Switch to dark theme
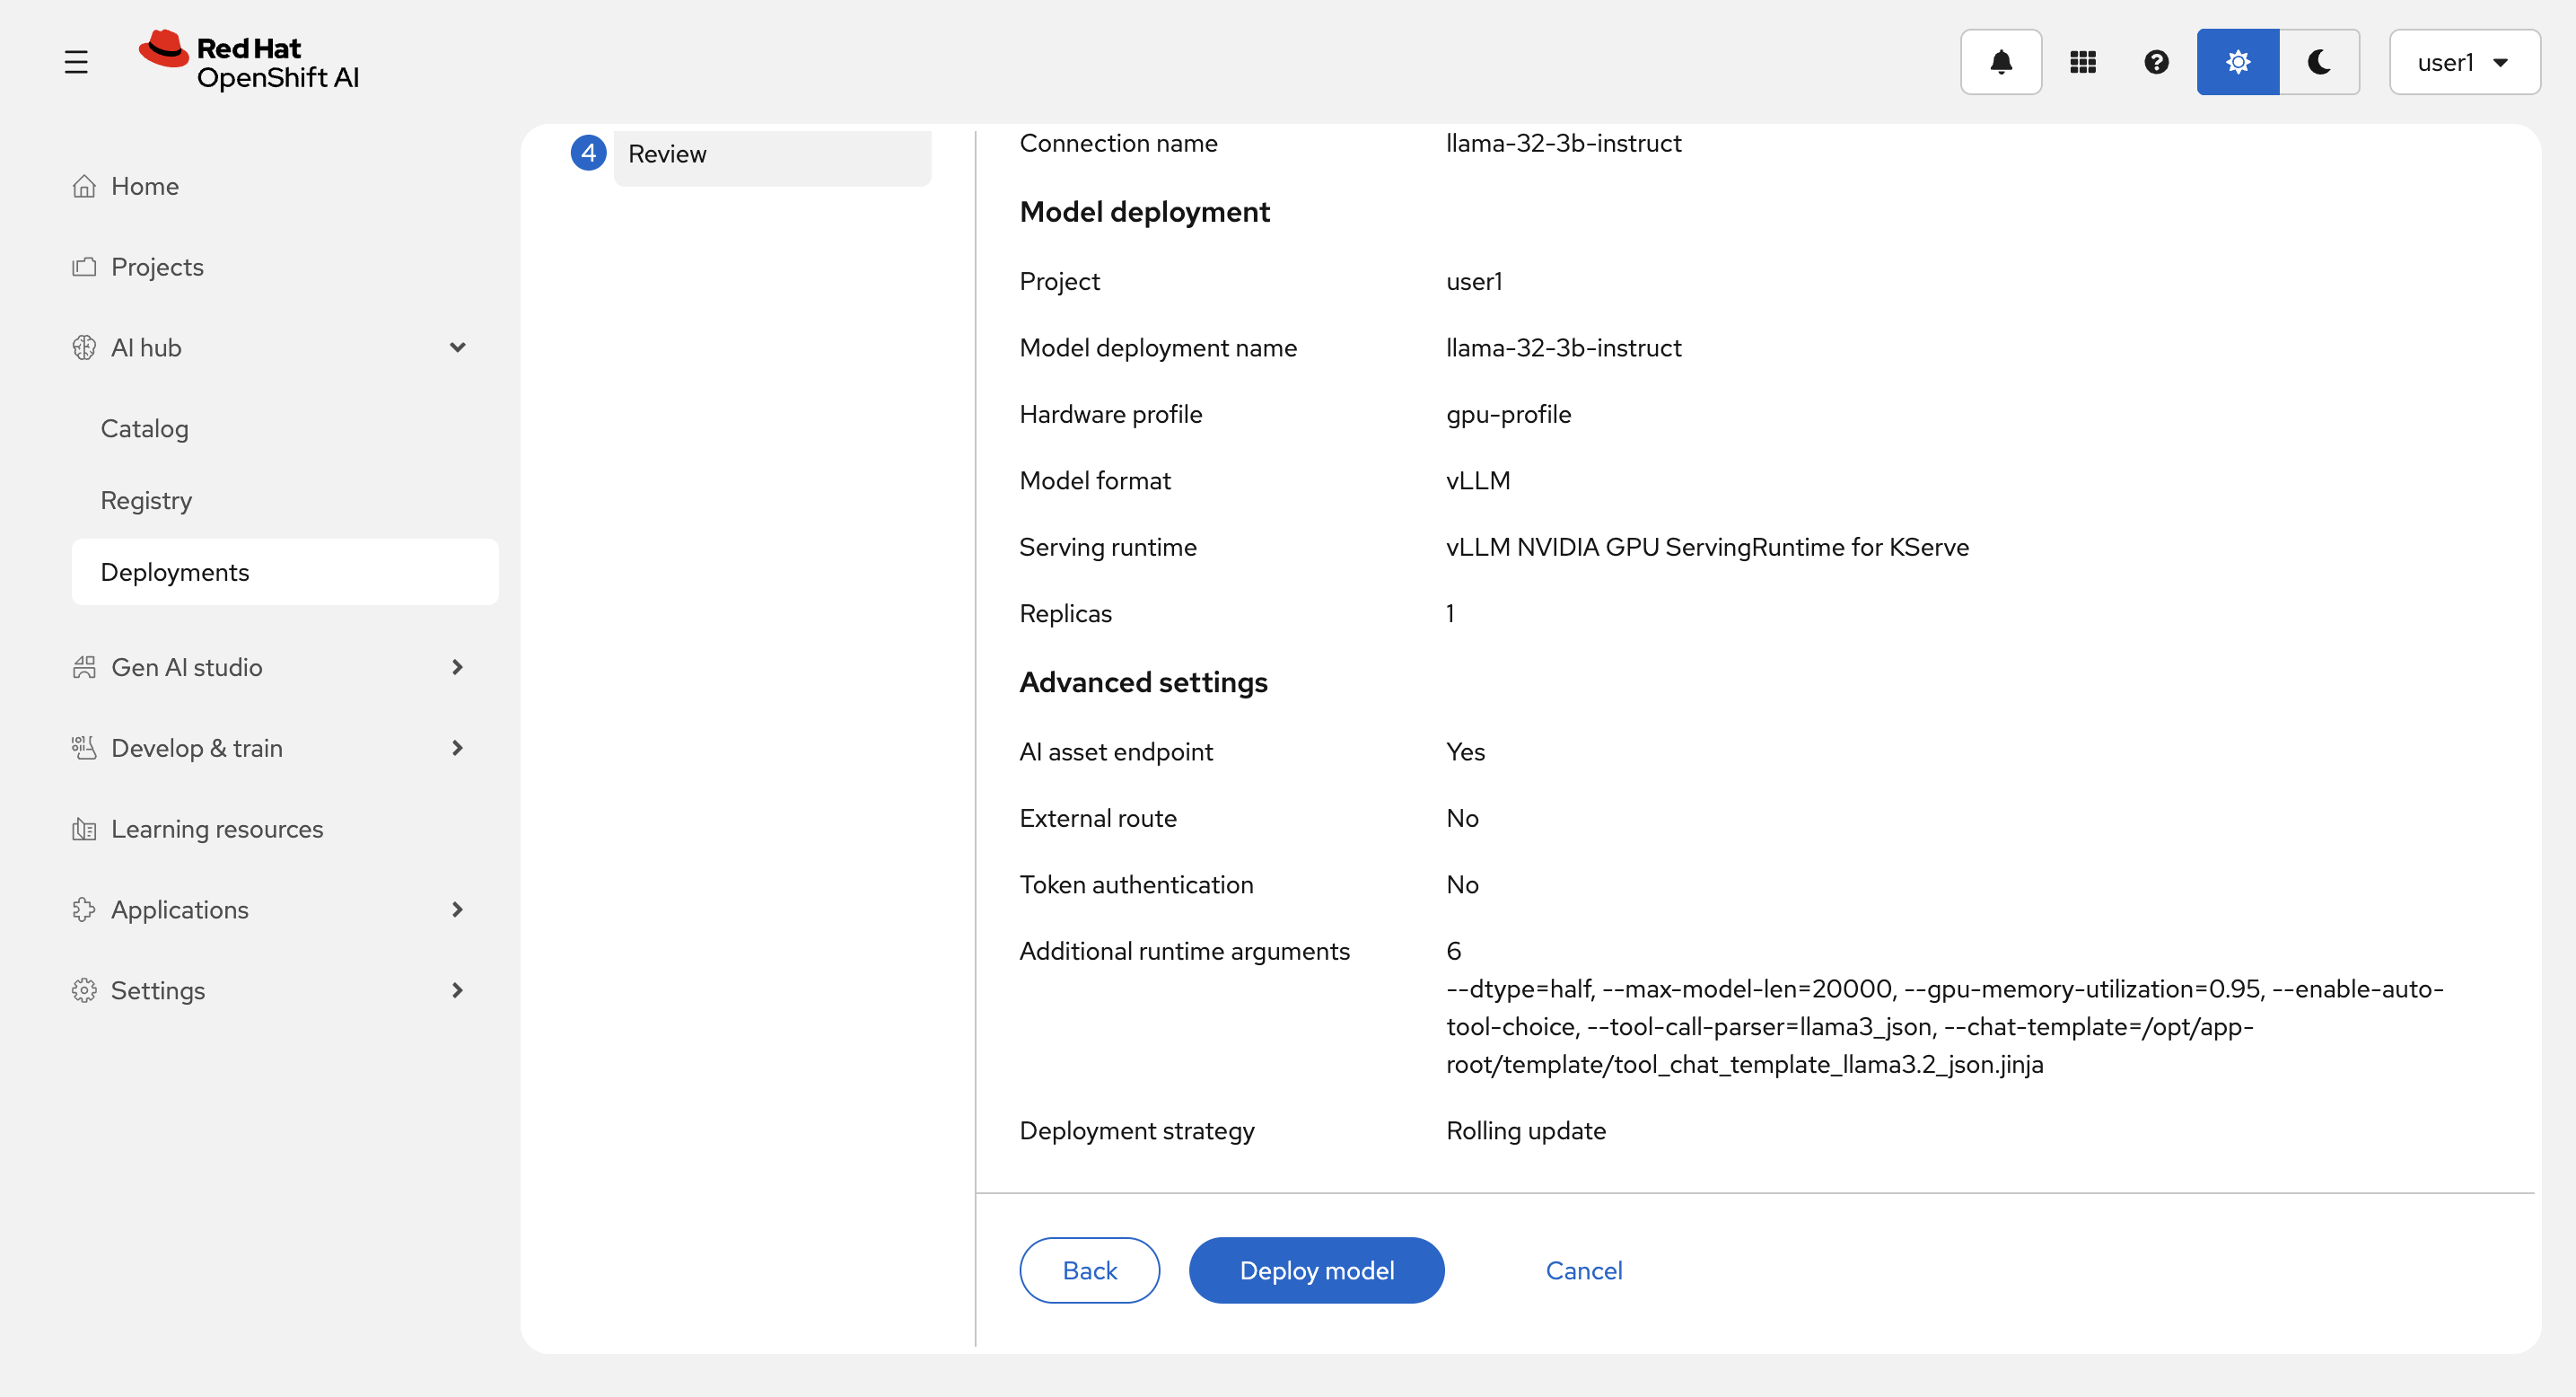 (2319, 62)
